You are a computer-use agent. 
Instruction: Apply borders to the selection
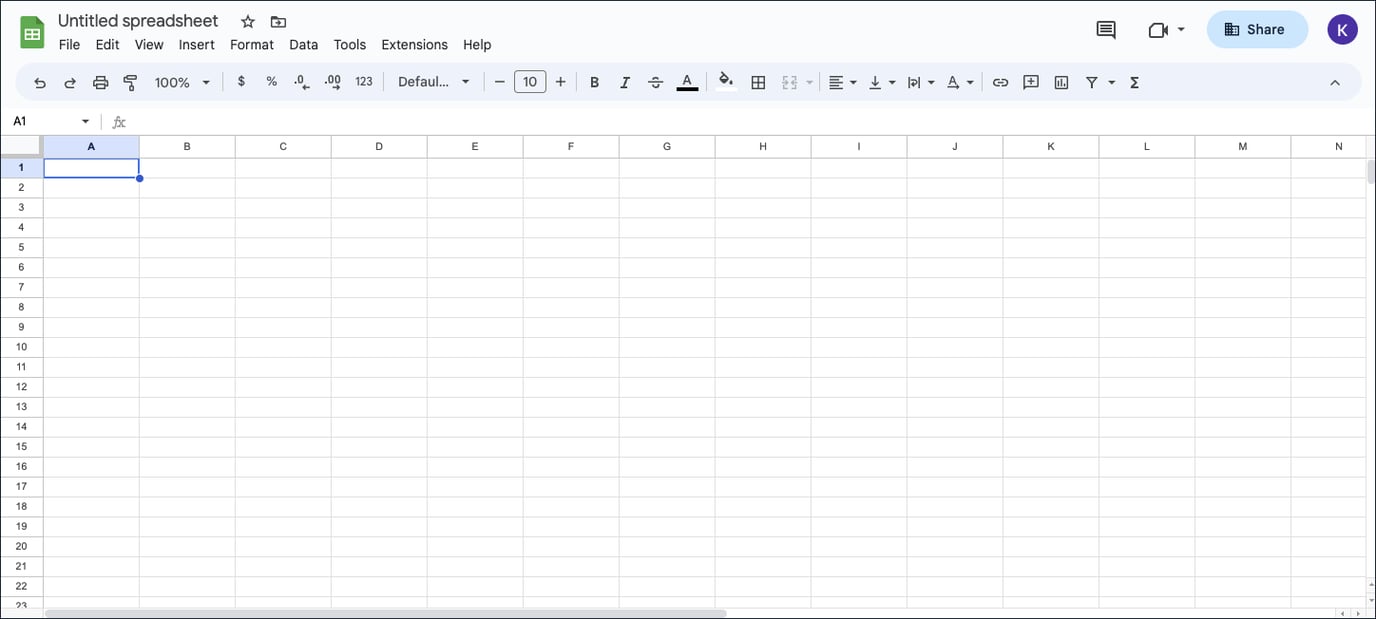[758, 82]
